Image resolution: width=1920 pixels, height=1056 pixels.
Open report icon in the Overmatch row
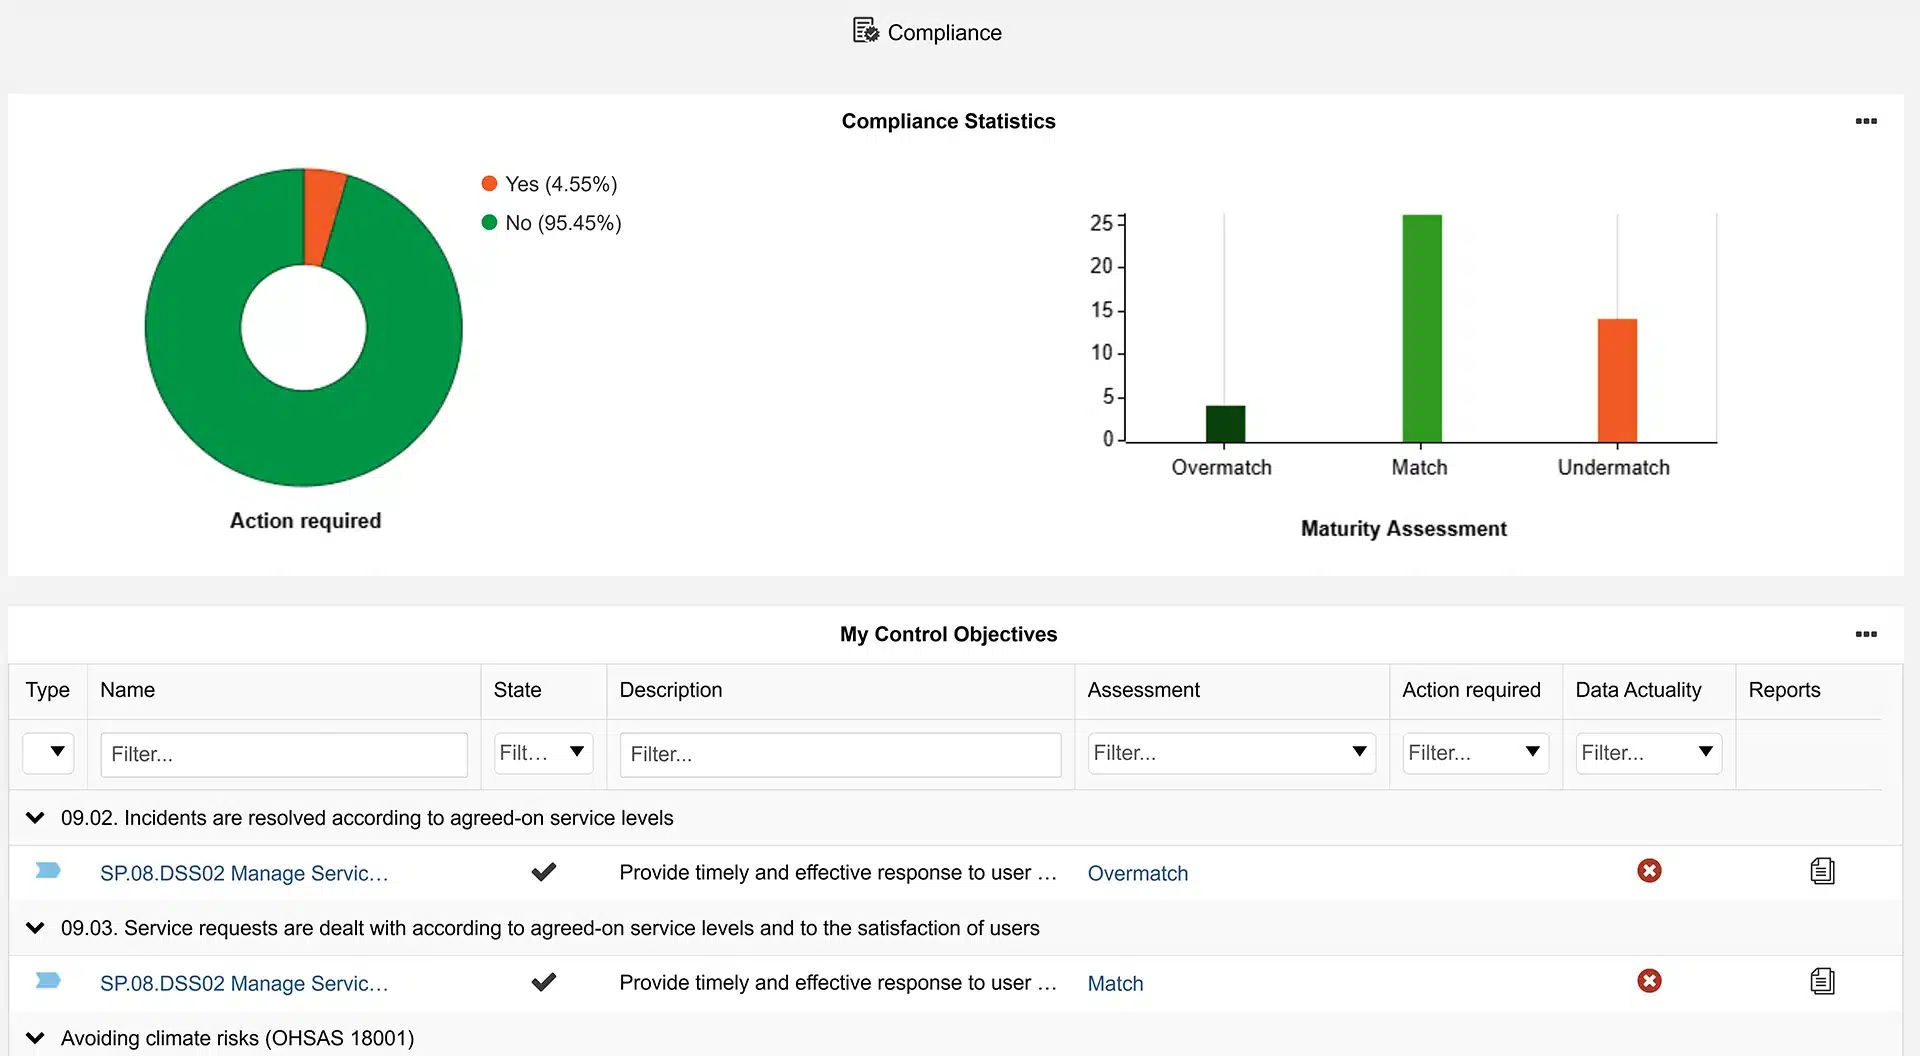1821,871
